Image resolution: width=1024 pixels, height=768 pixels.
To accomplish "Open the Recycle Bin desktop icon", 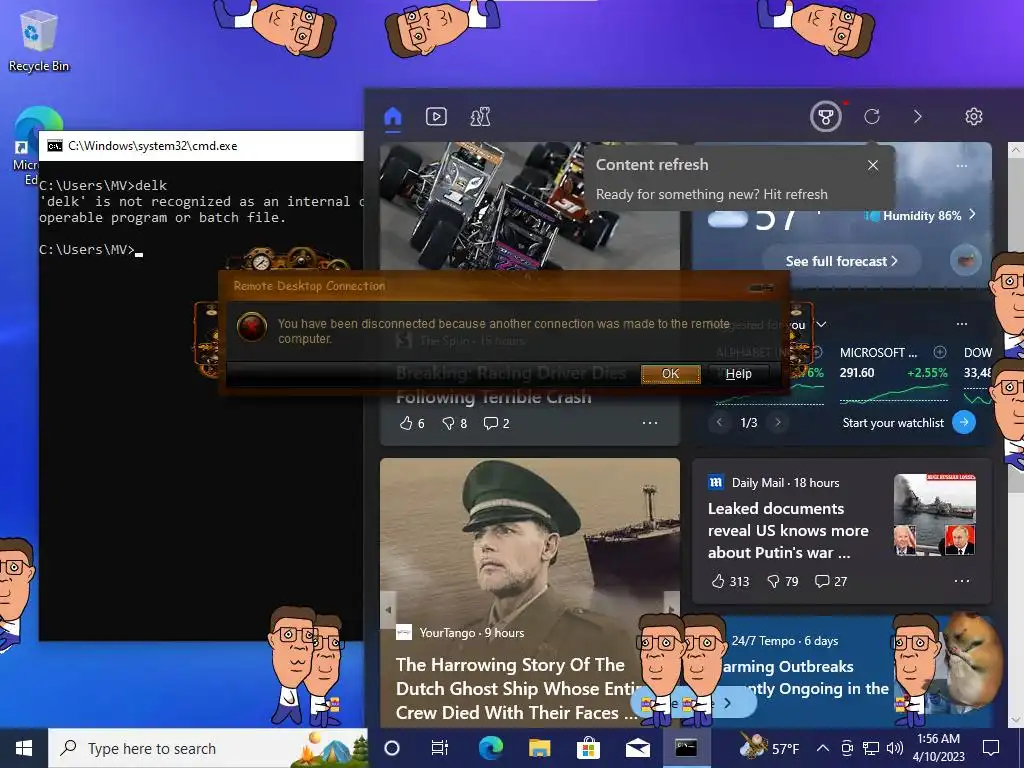I will tap(38, 42).
